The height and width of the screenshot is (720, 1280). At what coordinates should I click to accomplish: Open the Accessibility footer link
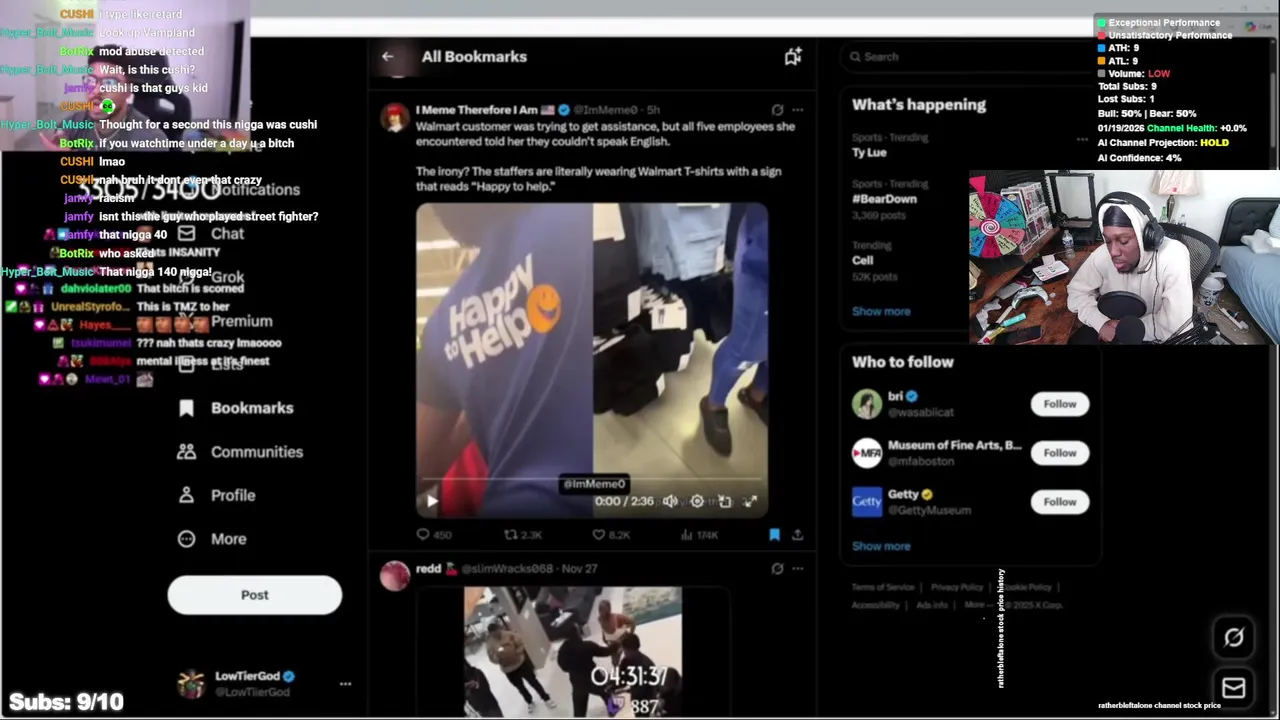pyautogui.click(x=876, y=605)
